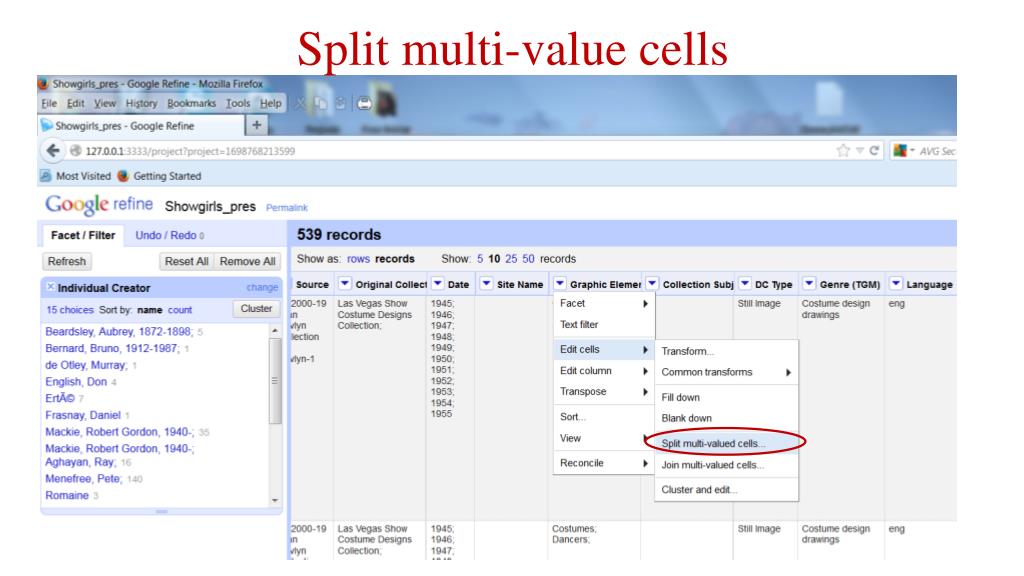The height and width of the screenshot is (576, 1024).
Task: Choose Text filter from column menu
Action: 603,325
